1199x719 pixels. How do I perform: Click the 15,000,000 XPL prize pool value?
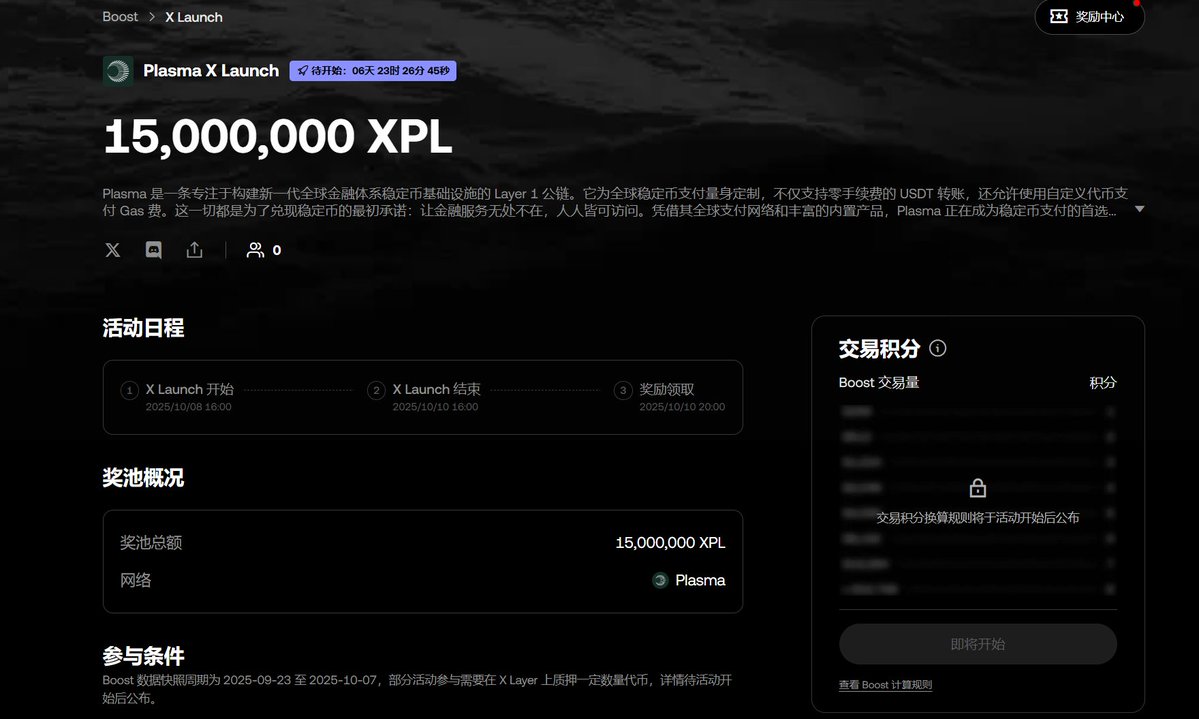click(x=670, y=542)
